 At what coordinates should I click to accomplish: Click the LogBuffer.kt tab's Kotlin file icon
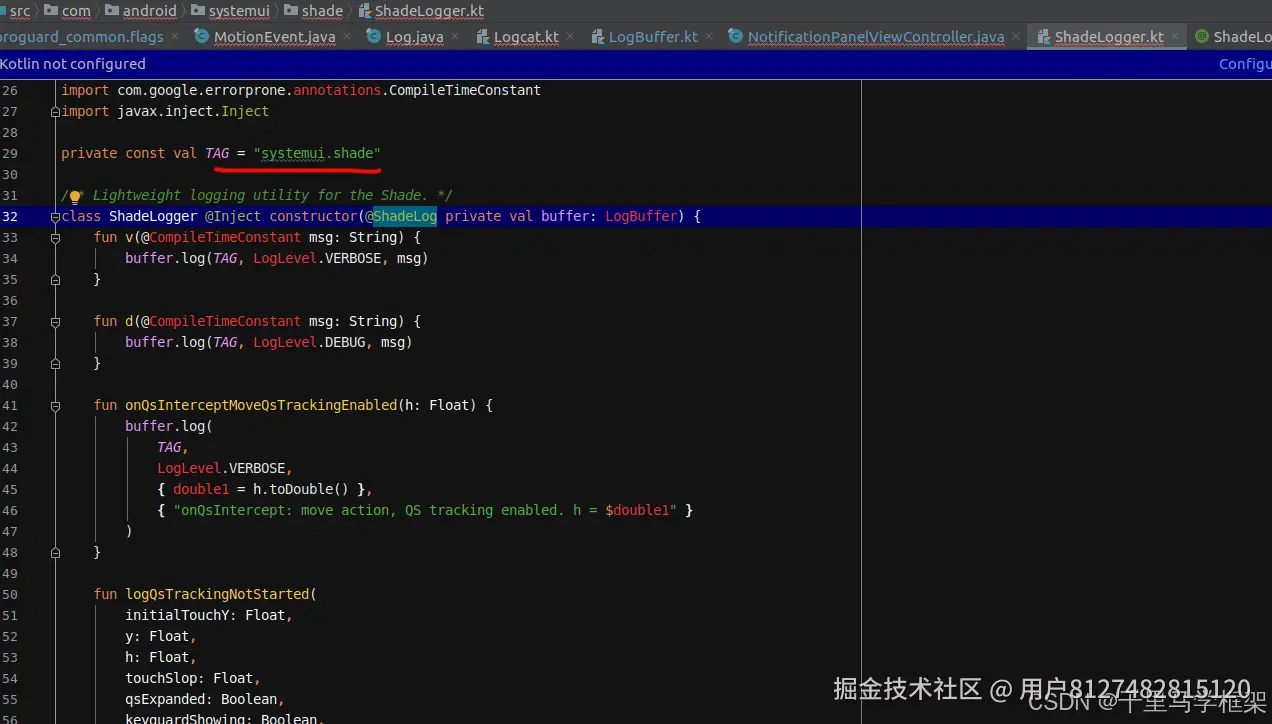click(597, 37)
